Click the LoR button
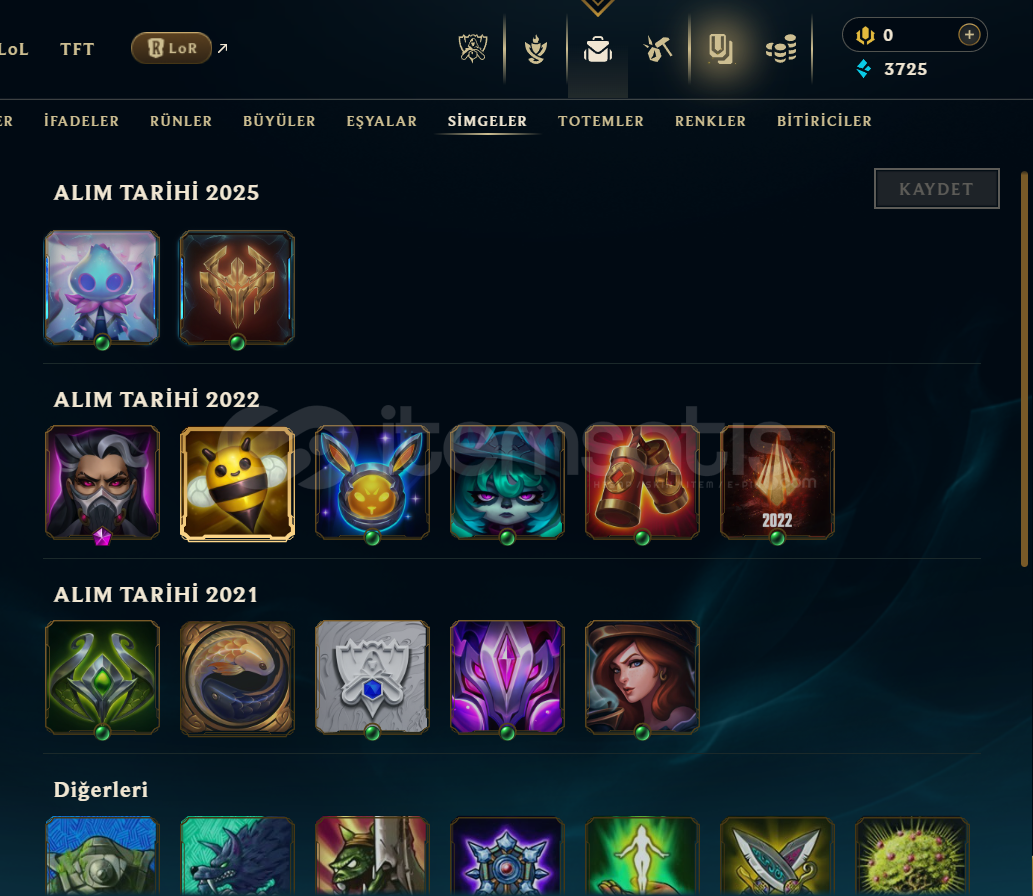Screen dimensions: 1033x896 pyautogui.click(x=171, y=48)
